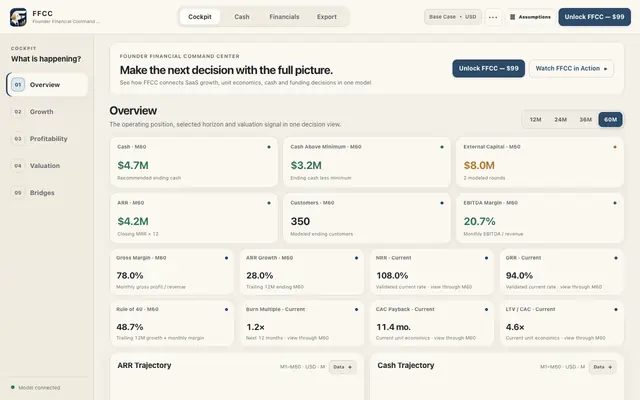Click the 20.7% EBITDA Margin value
The image size is (640, 400).
pos(479,221)
